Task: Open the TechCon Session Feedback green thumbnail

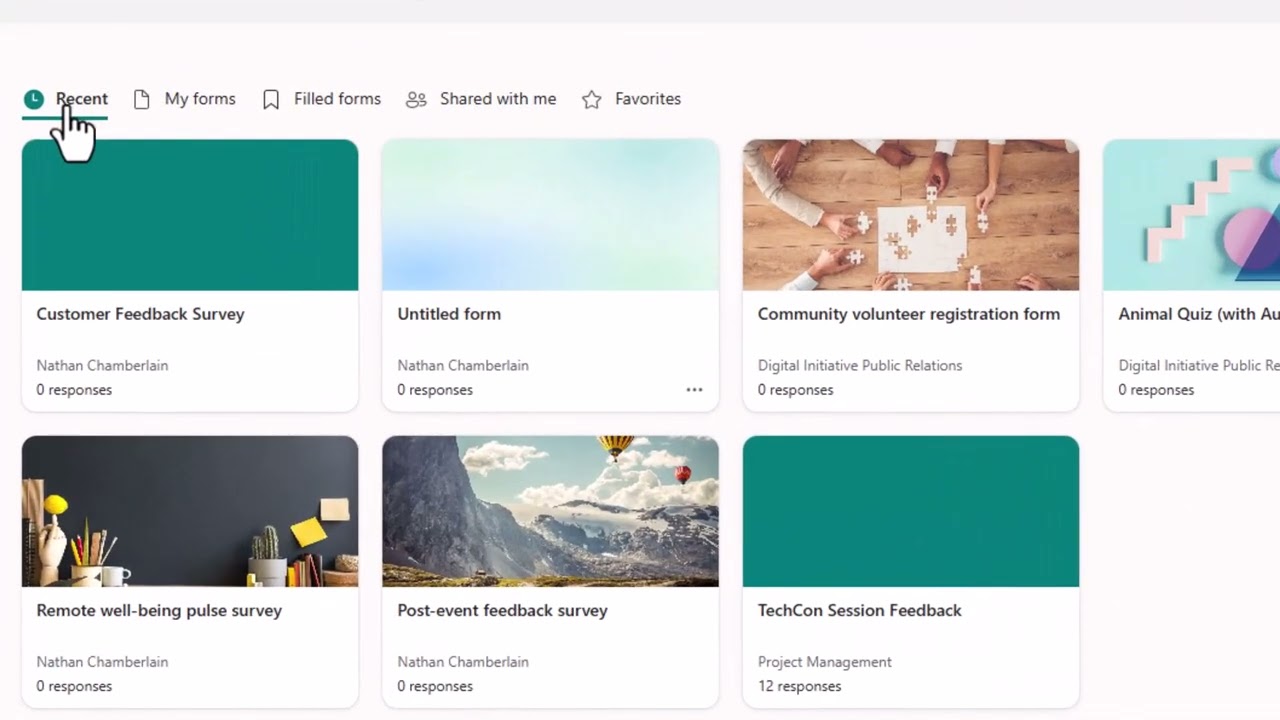Action: (x=911, y=511)
